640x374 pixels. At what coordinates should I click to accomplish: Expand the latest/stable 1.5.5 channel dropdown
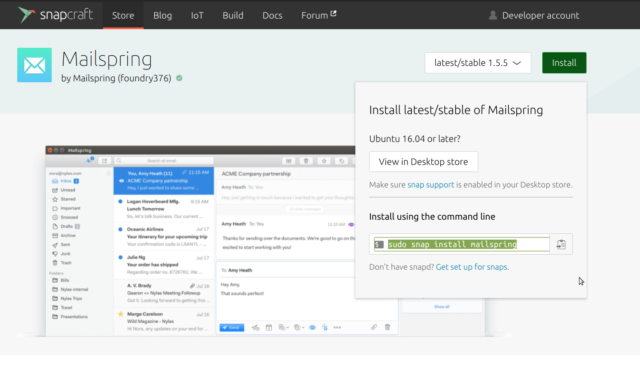pos(478,63)
